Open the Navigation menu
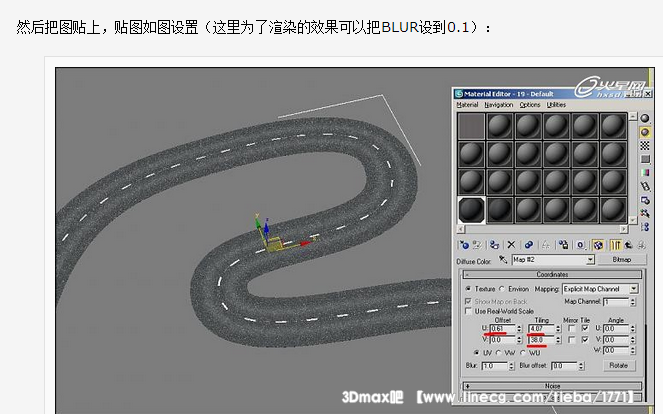 pyautogui.click(x=499, y=105)
